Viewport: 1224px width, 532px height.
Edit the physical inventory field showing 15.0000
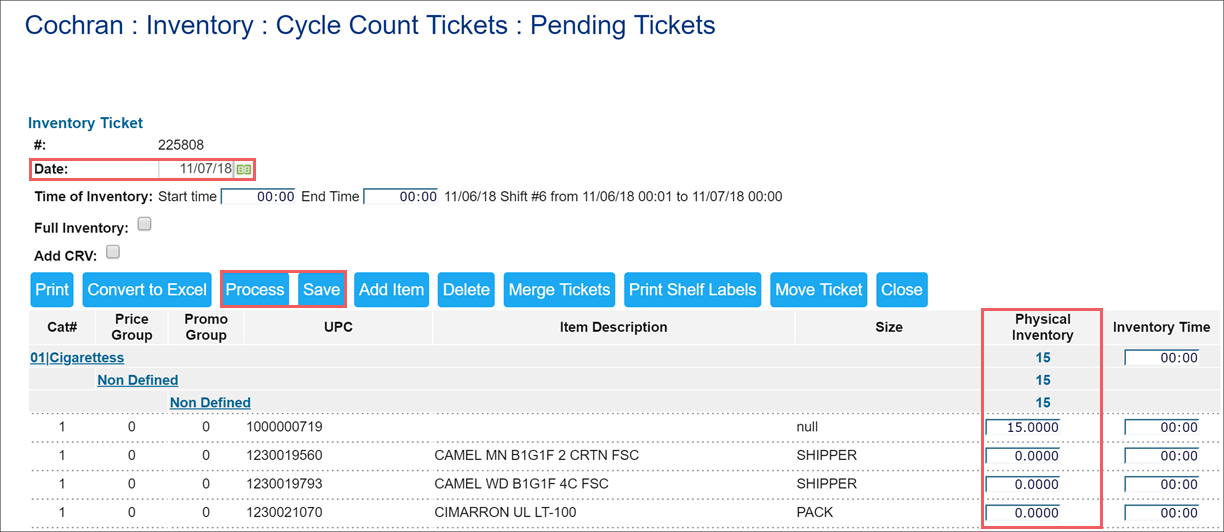[1023, 428]
